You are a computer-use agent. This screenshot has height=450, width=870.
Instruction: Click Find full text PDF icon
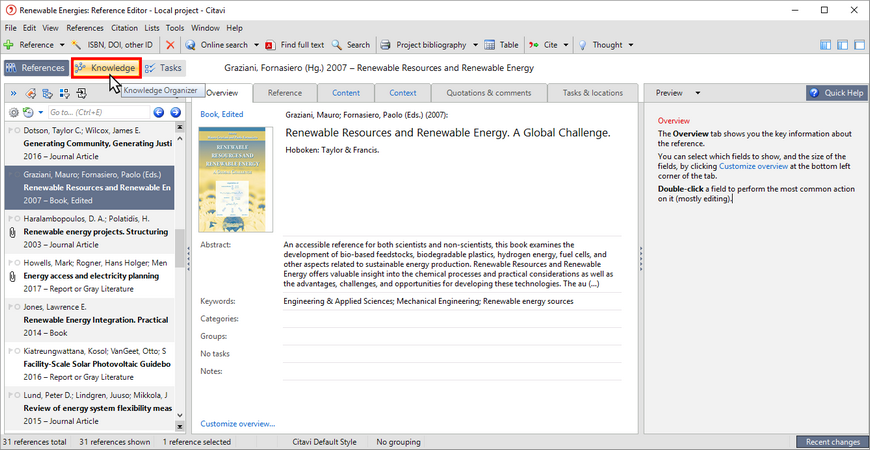pyautogui.click(x=270, y=45)
